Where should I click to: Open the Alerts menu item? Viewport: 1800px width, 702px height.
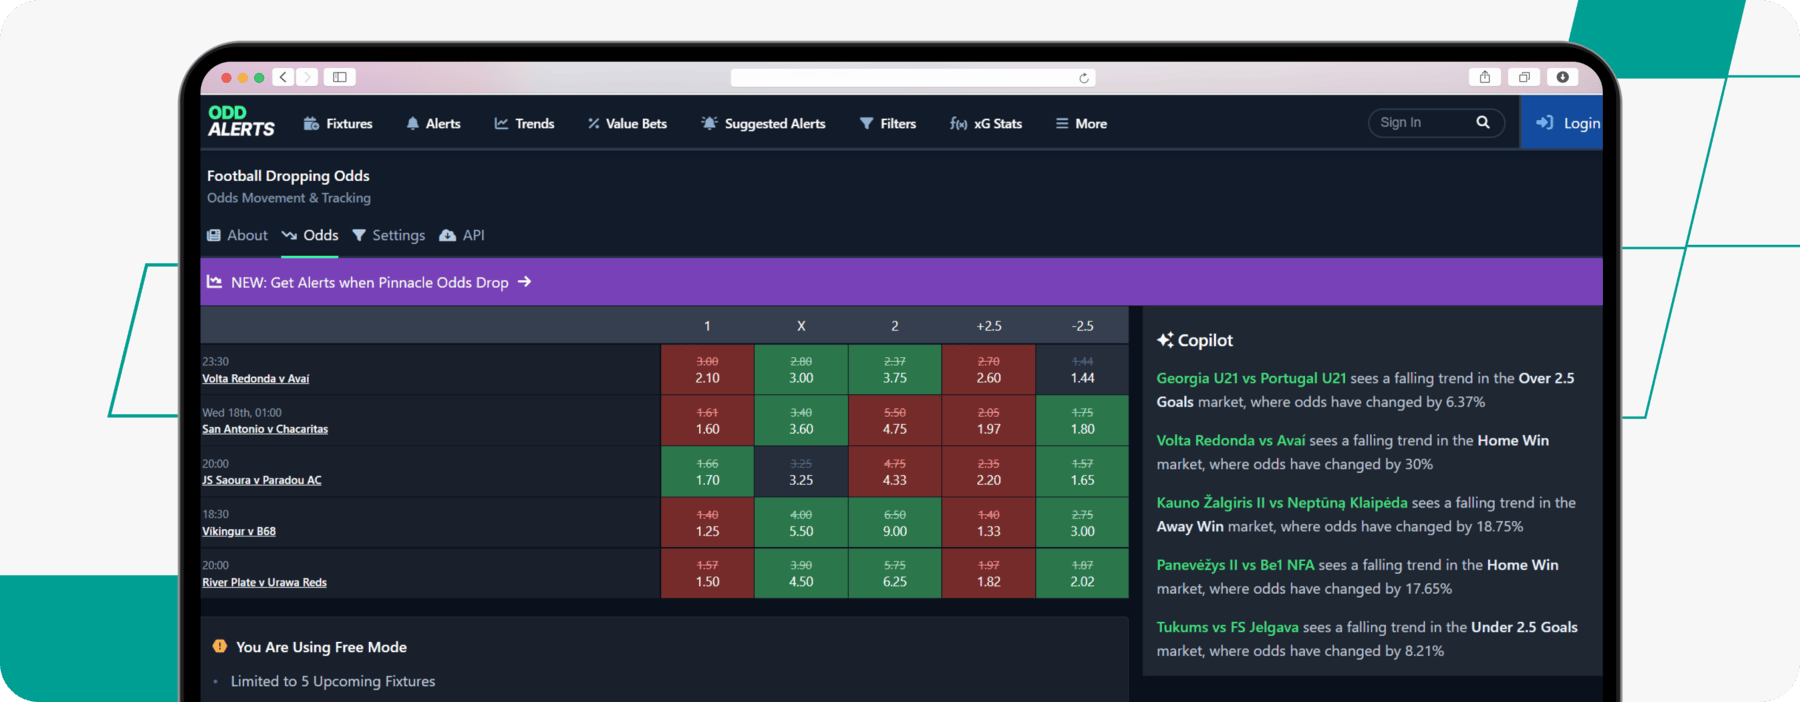point(433,124)
